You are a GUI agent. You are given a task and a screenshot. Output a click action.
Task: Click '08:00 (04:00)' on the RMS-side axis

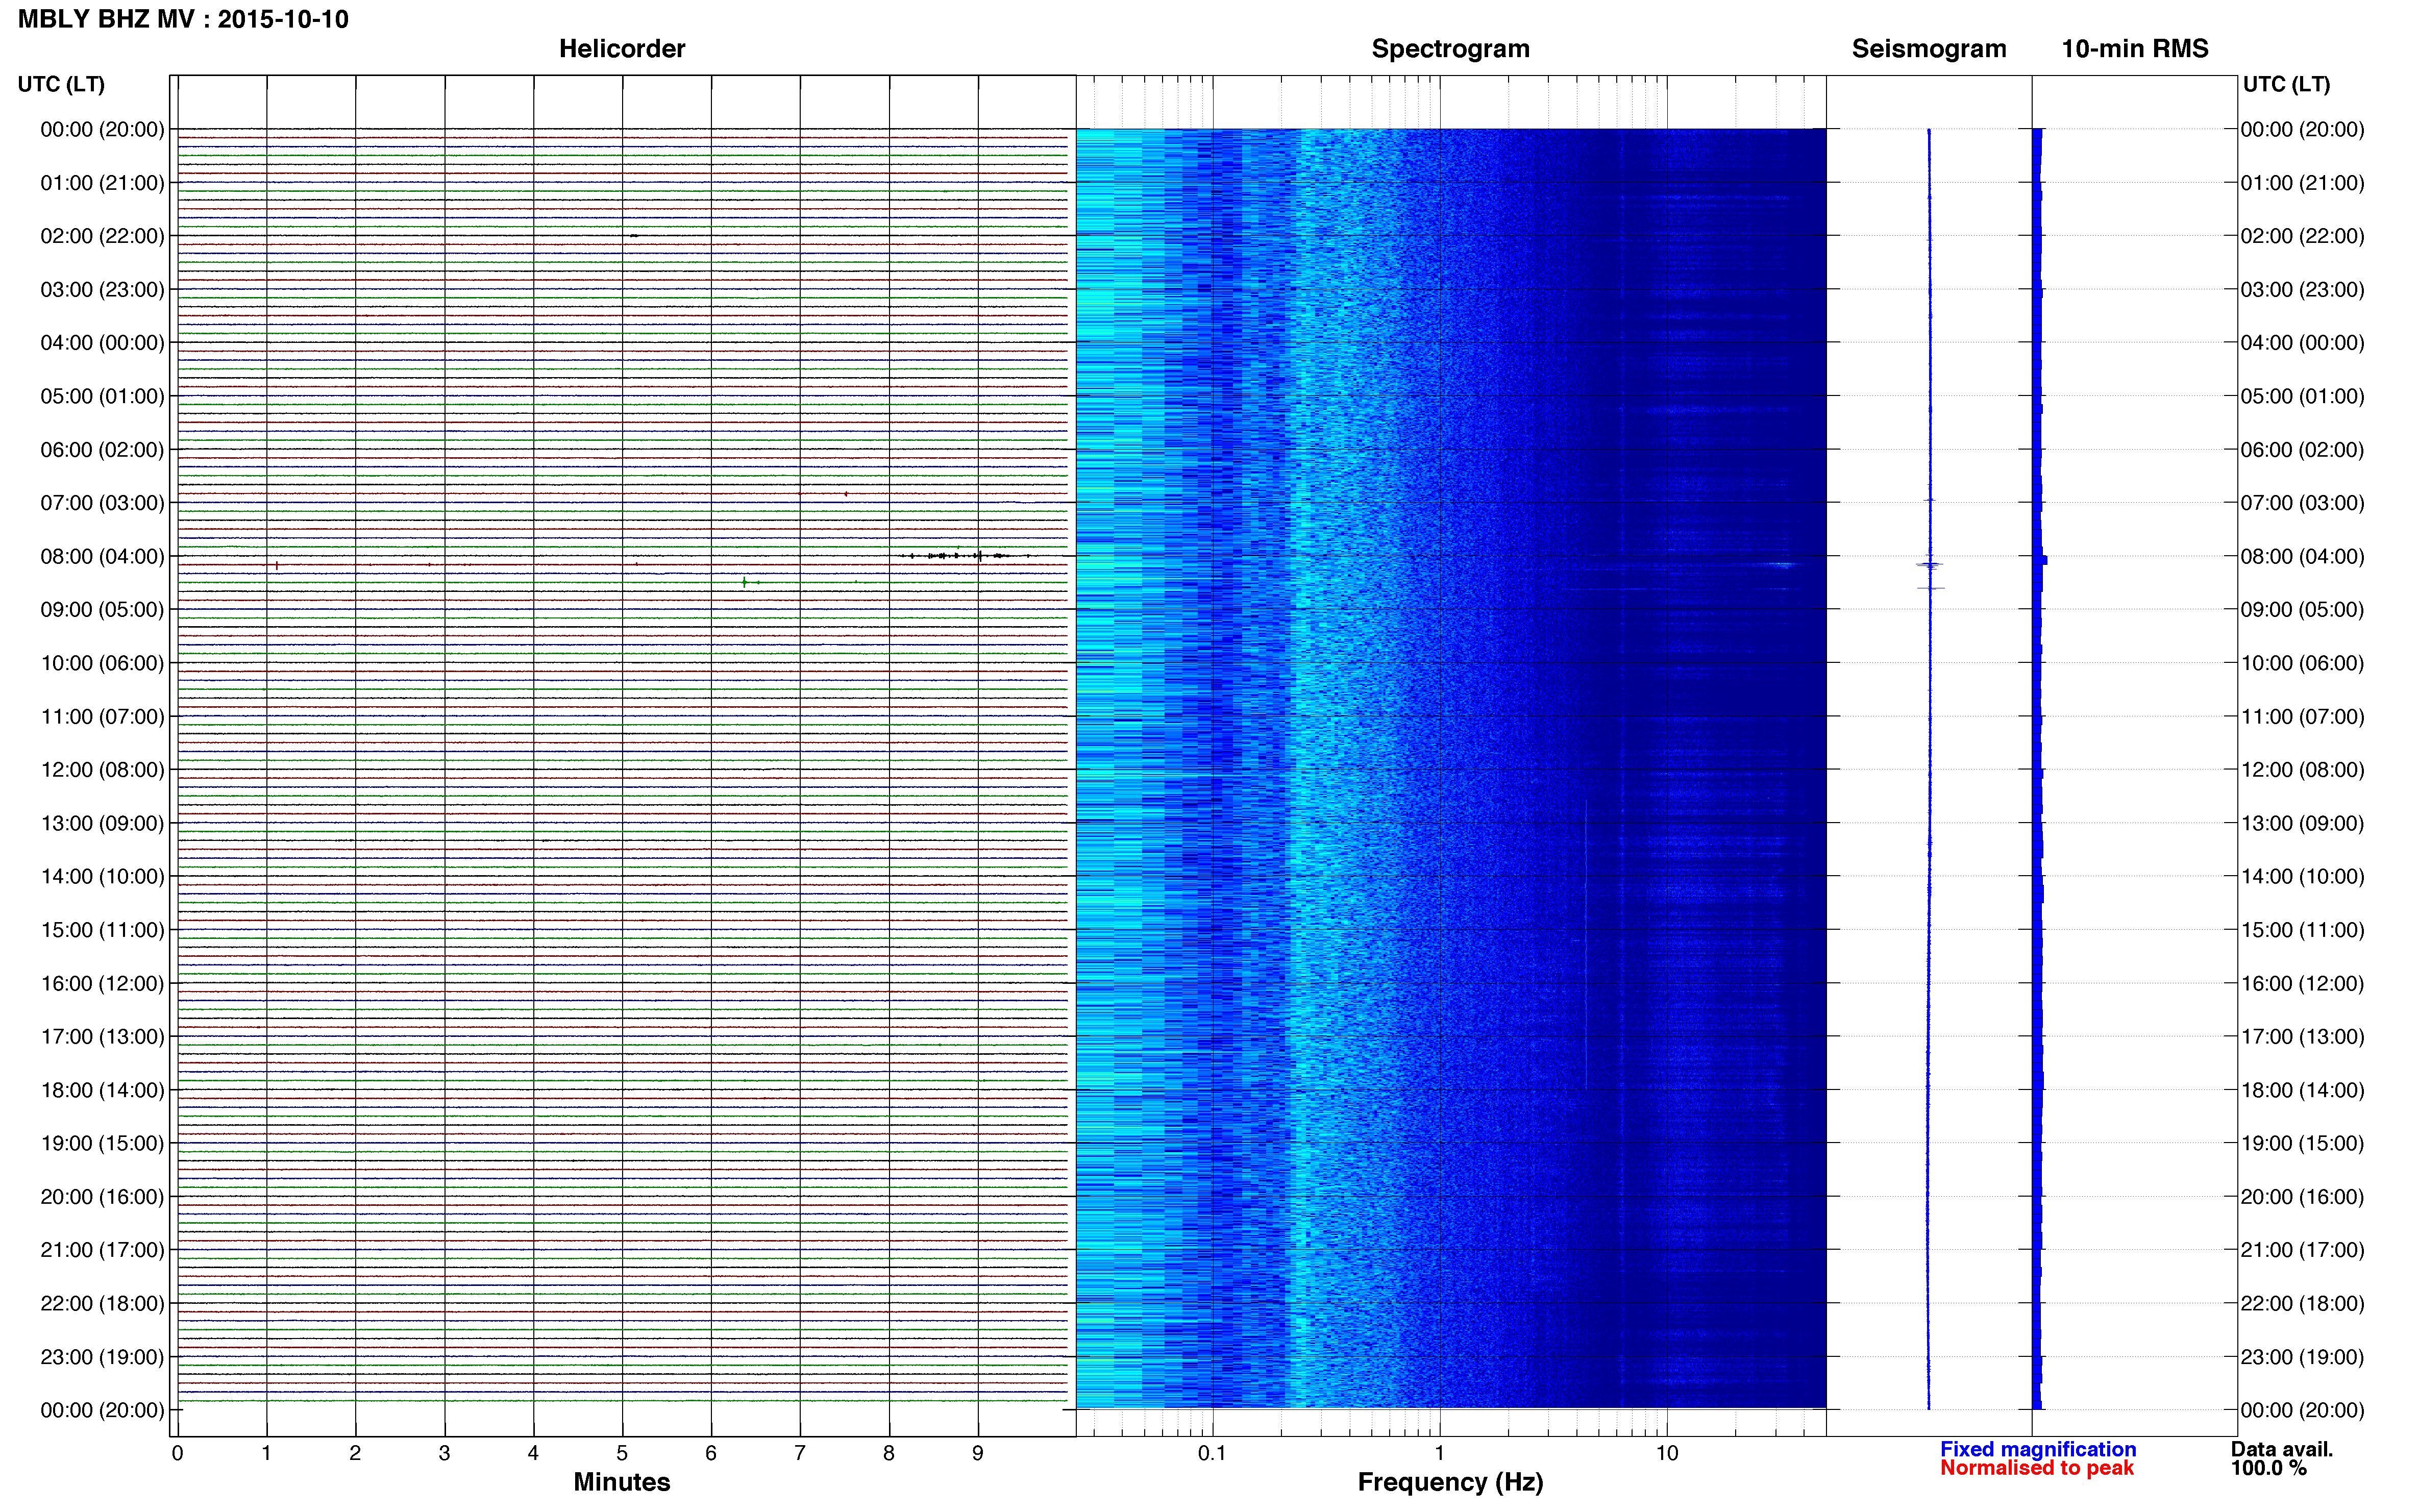coord(2303,556)
